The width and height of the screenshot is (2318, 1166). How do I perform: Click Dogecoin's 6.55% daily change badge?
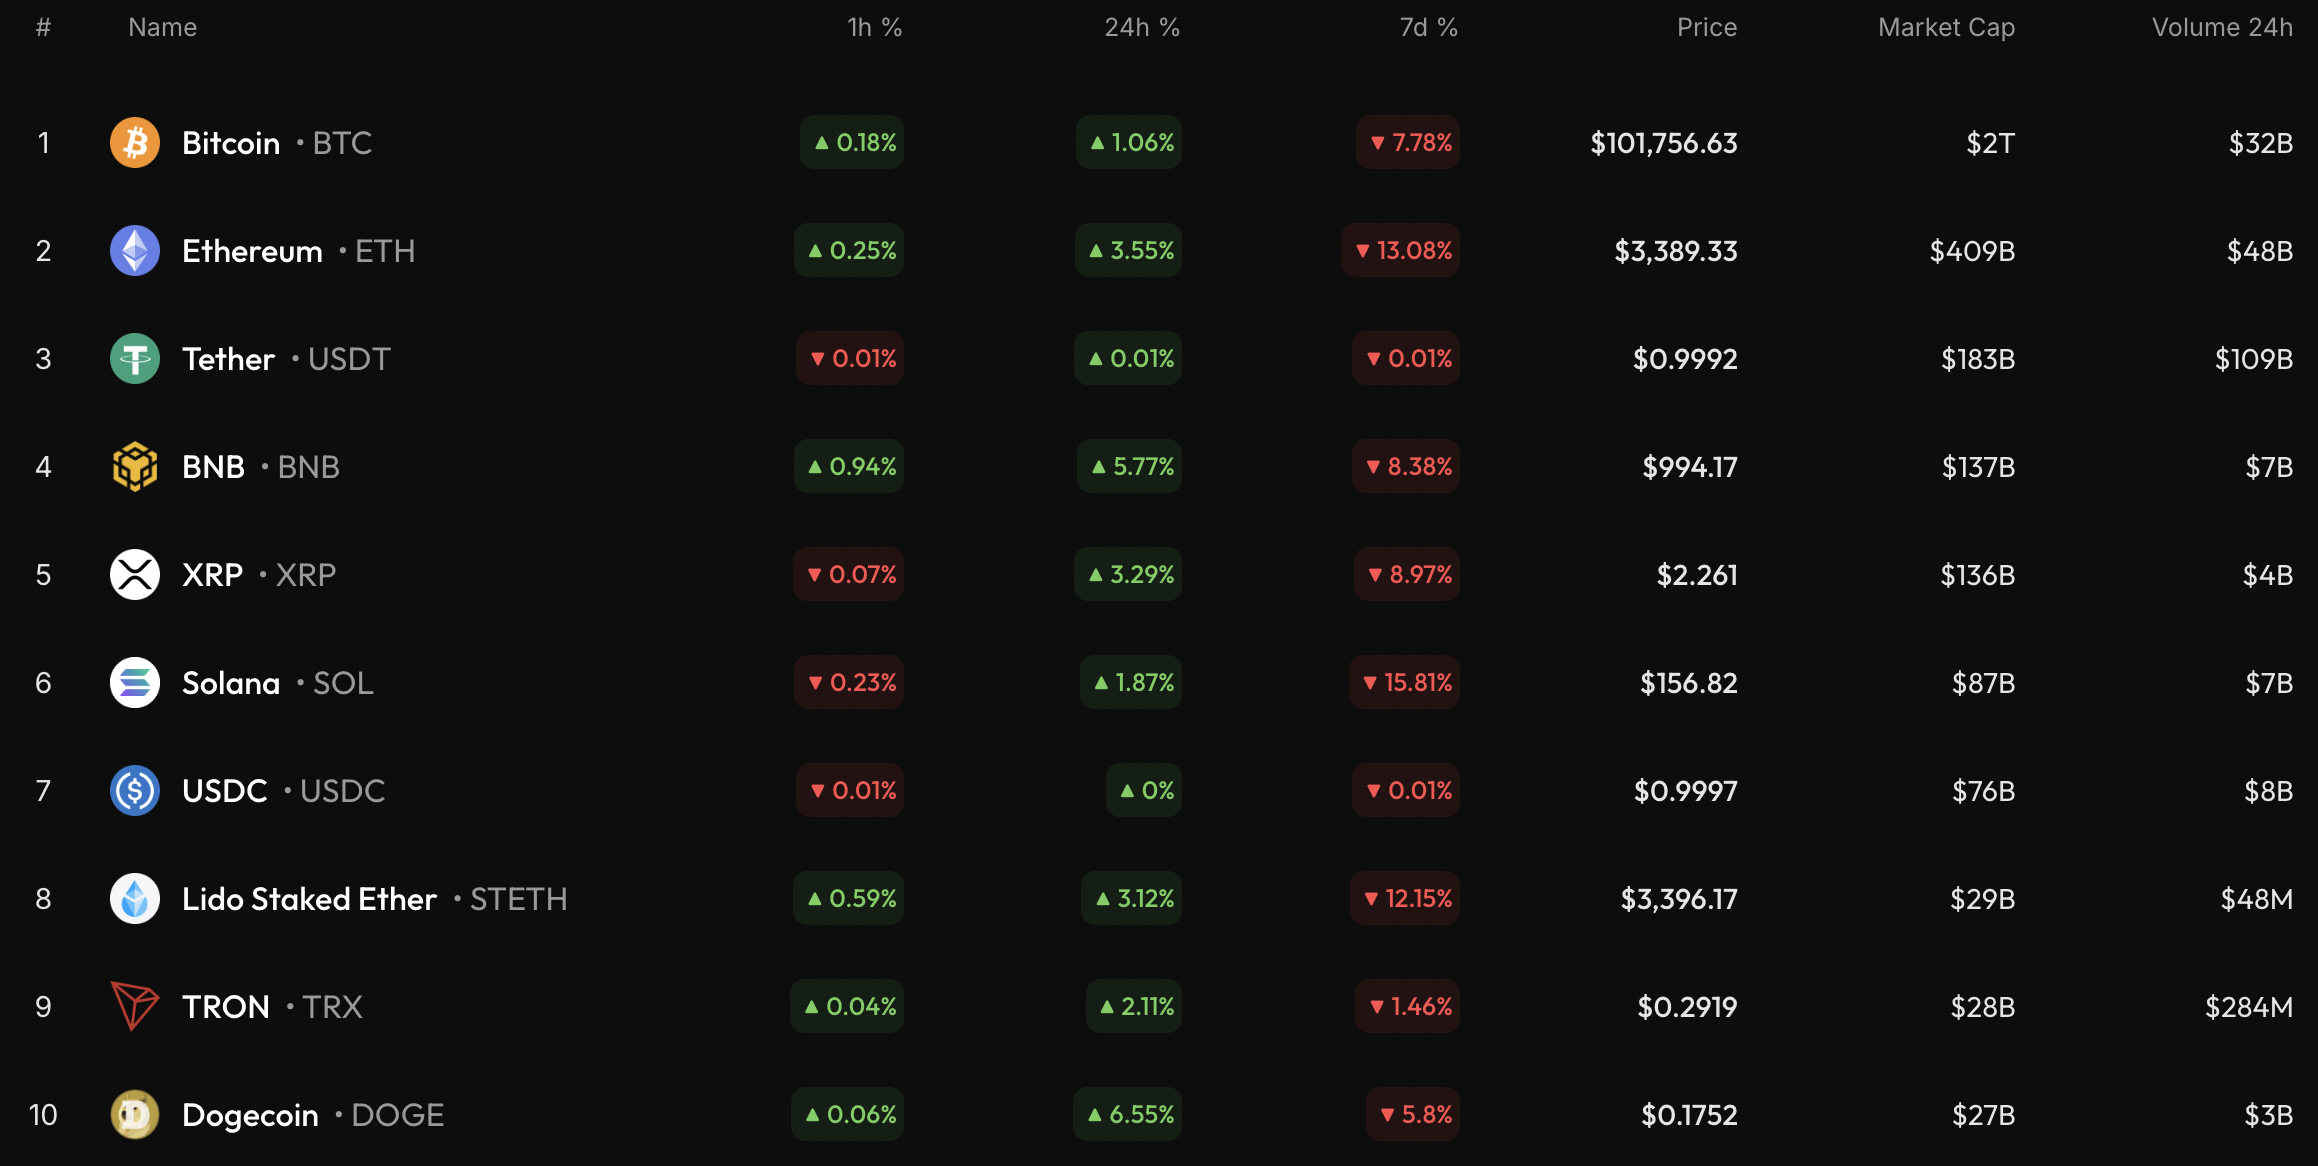coord(1128,1114)
